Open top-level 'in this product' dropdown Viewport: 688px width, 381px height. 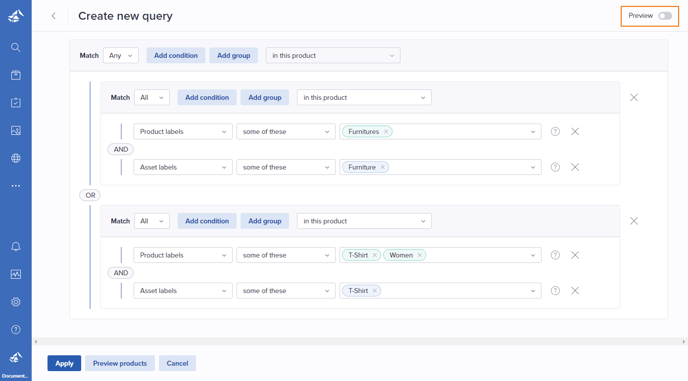333,55
